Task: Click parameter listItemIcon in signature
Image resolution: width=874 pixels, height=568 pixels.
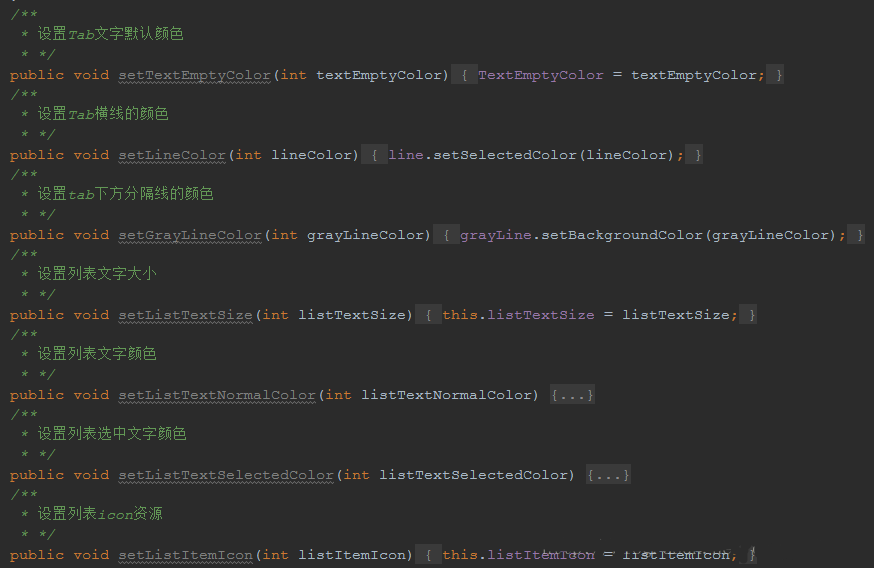Action: coord(352,555)
